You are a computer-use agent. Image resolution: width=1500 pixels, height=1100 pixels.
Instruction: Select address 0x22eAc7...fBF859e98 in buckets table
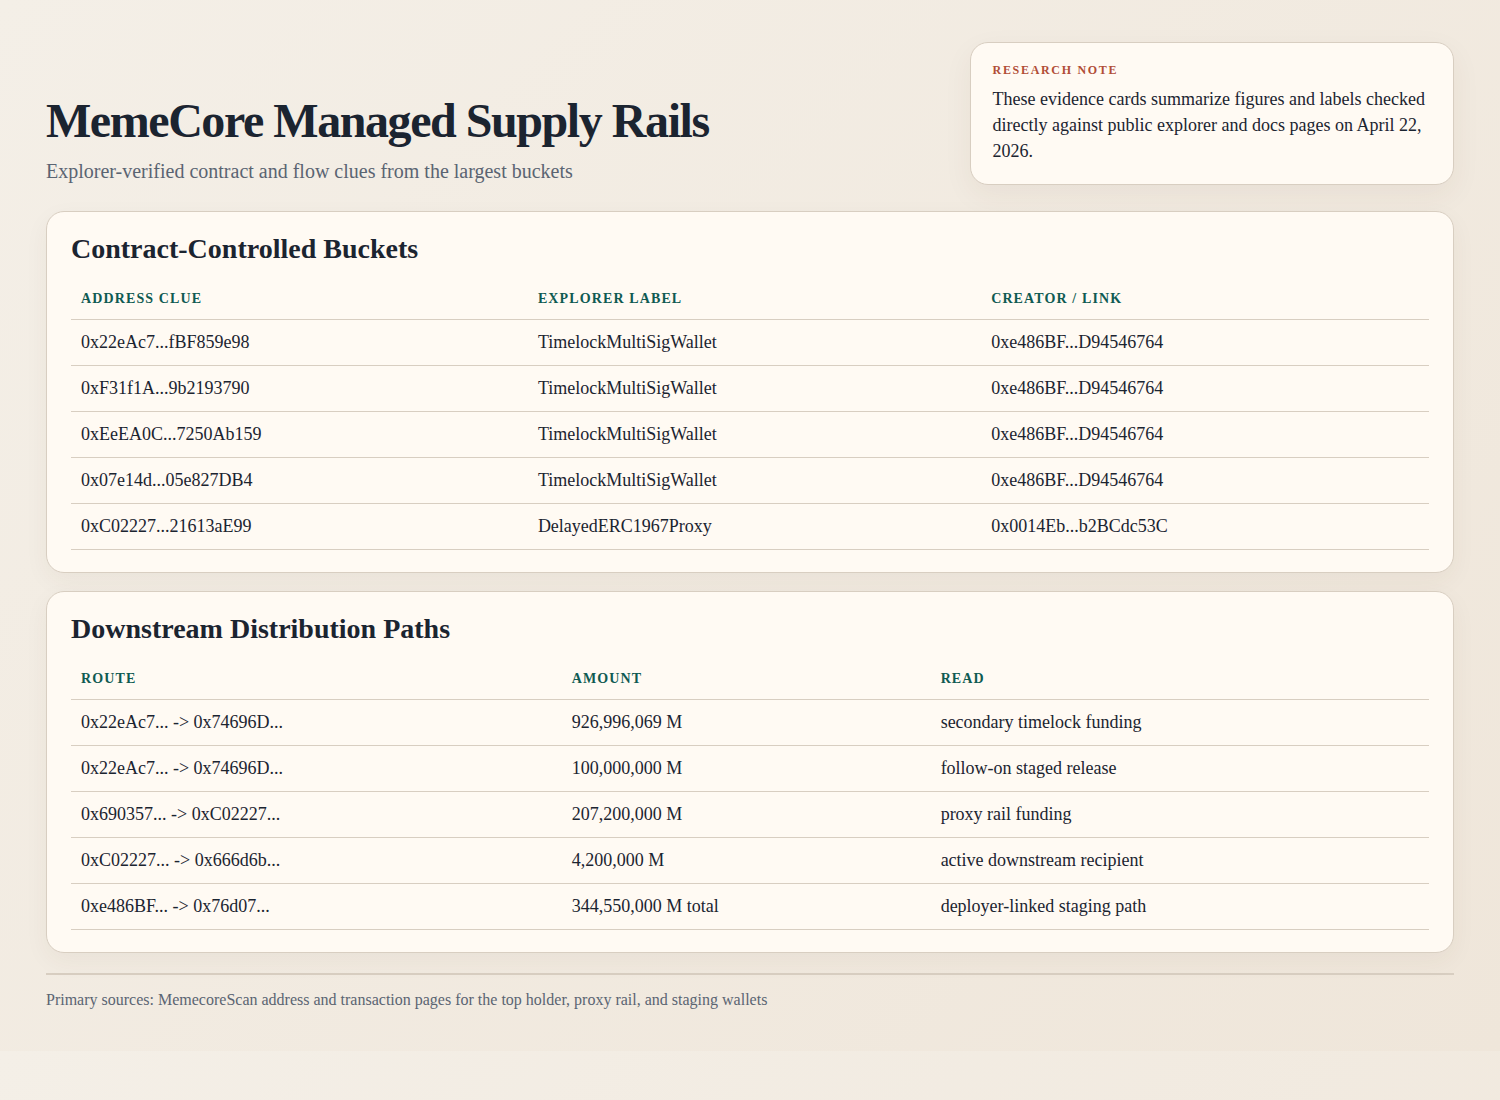point(165,342)
